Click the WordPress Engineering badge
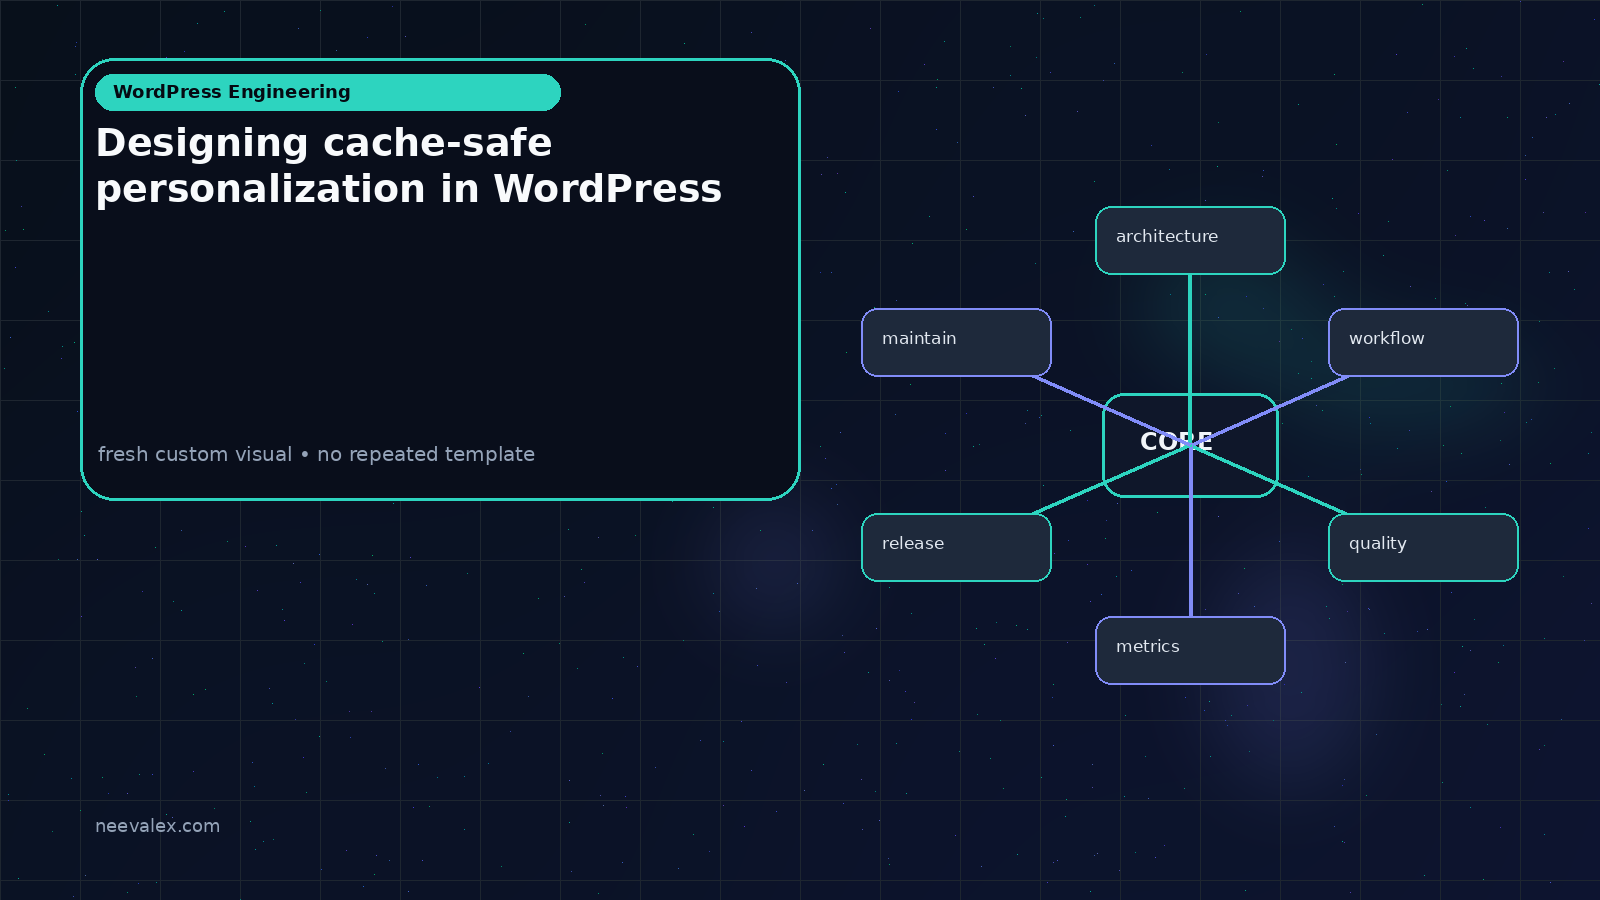Viewport: 1600px width, 900px height. (x=328, y=92)
